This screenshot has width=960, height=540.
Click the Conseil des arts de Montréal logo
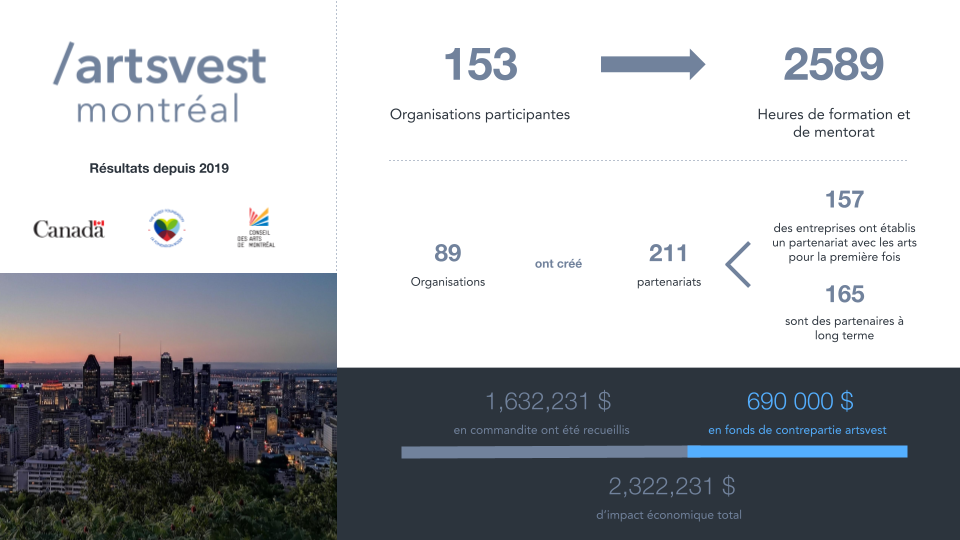tap(259, 228)
